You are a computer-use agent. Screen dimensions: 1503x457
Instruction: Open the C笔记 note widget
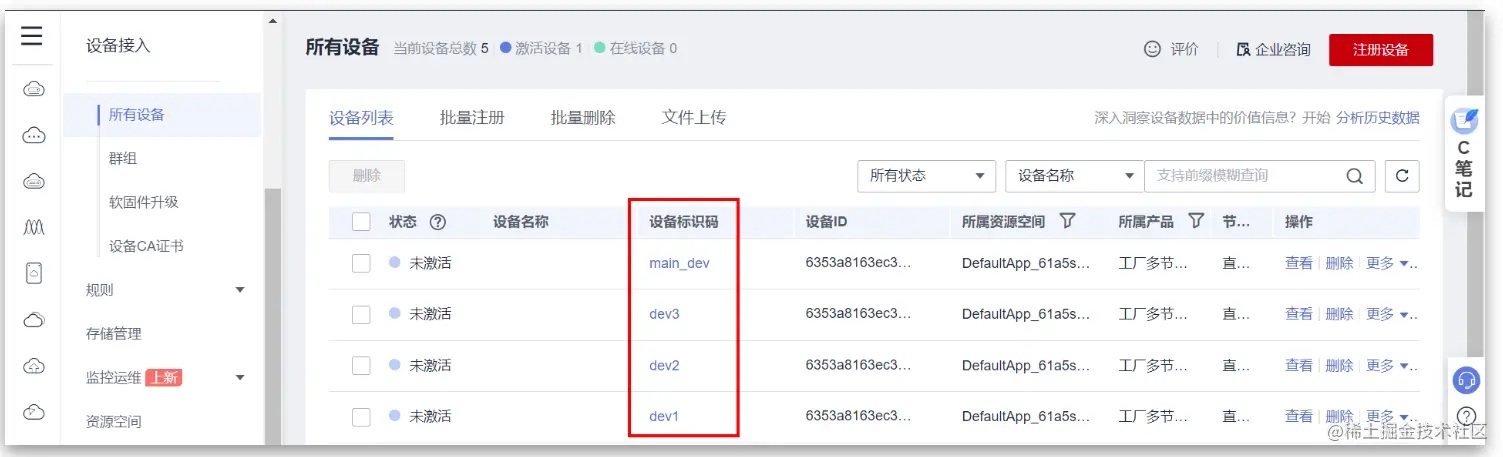1464,153
